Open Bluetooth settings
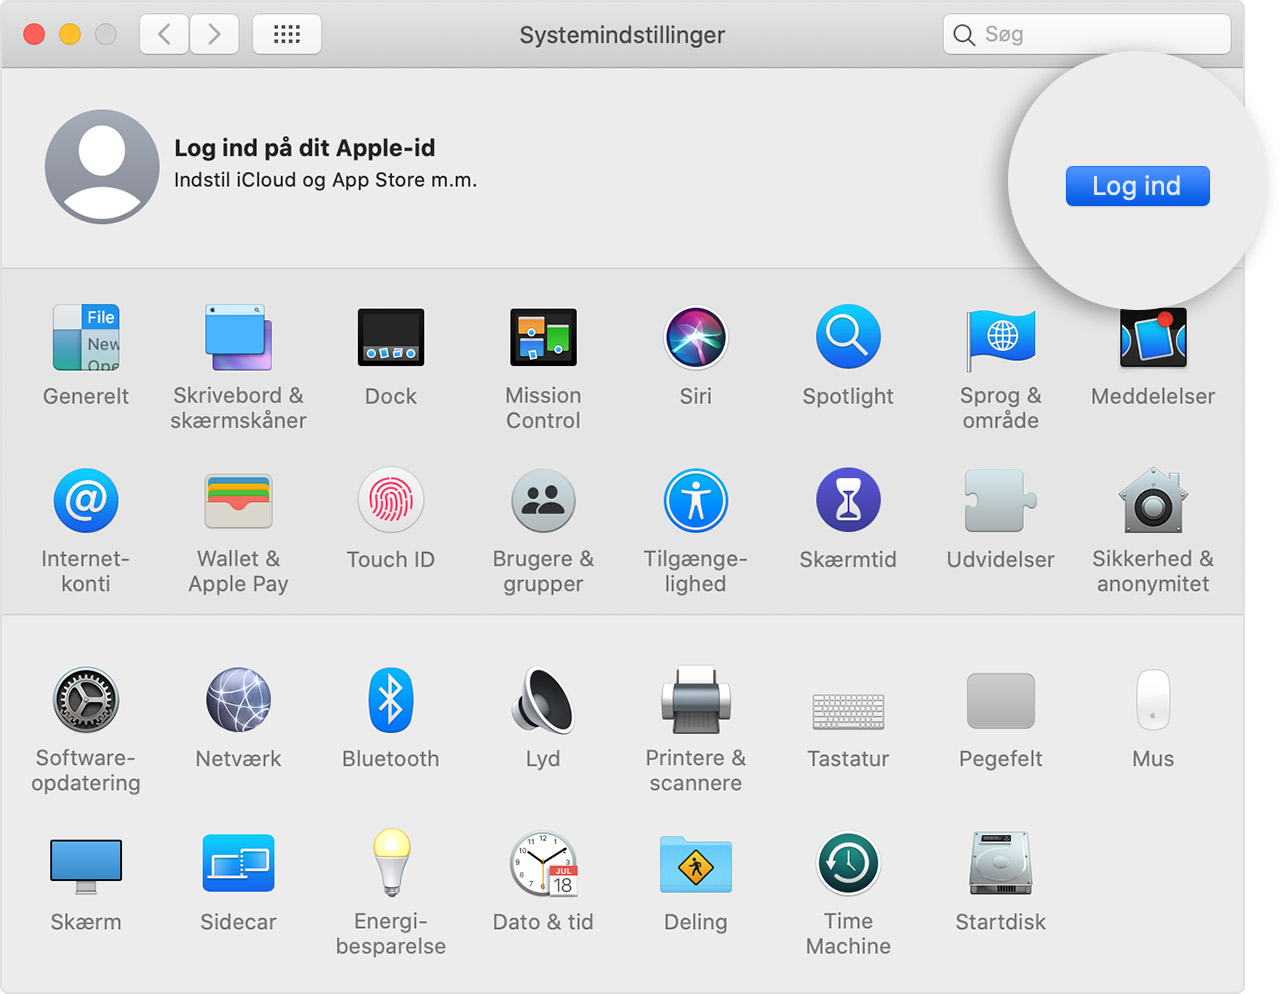This screenshot has width=1280, height=994. (391, 700)
